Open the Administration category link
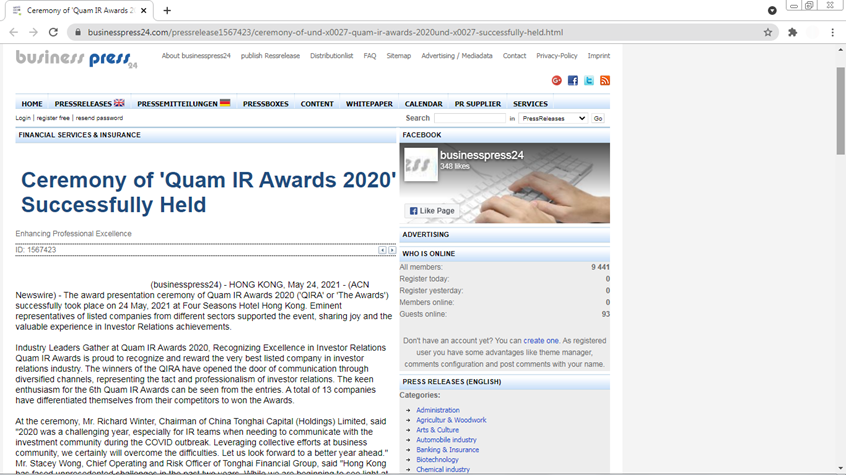This screenshot has width=846, height=475. click(438, 410)
